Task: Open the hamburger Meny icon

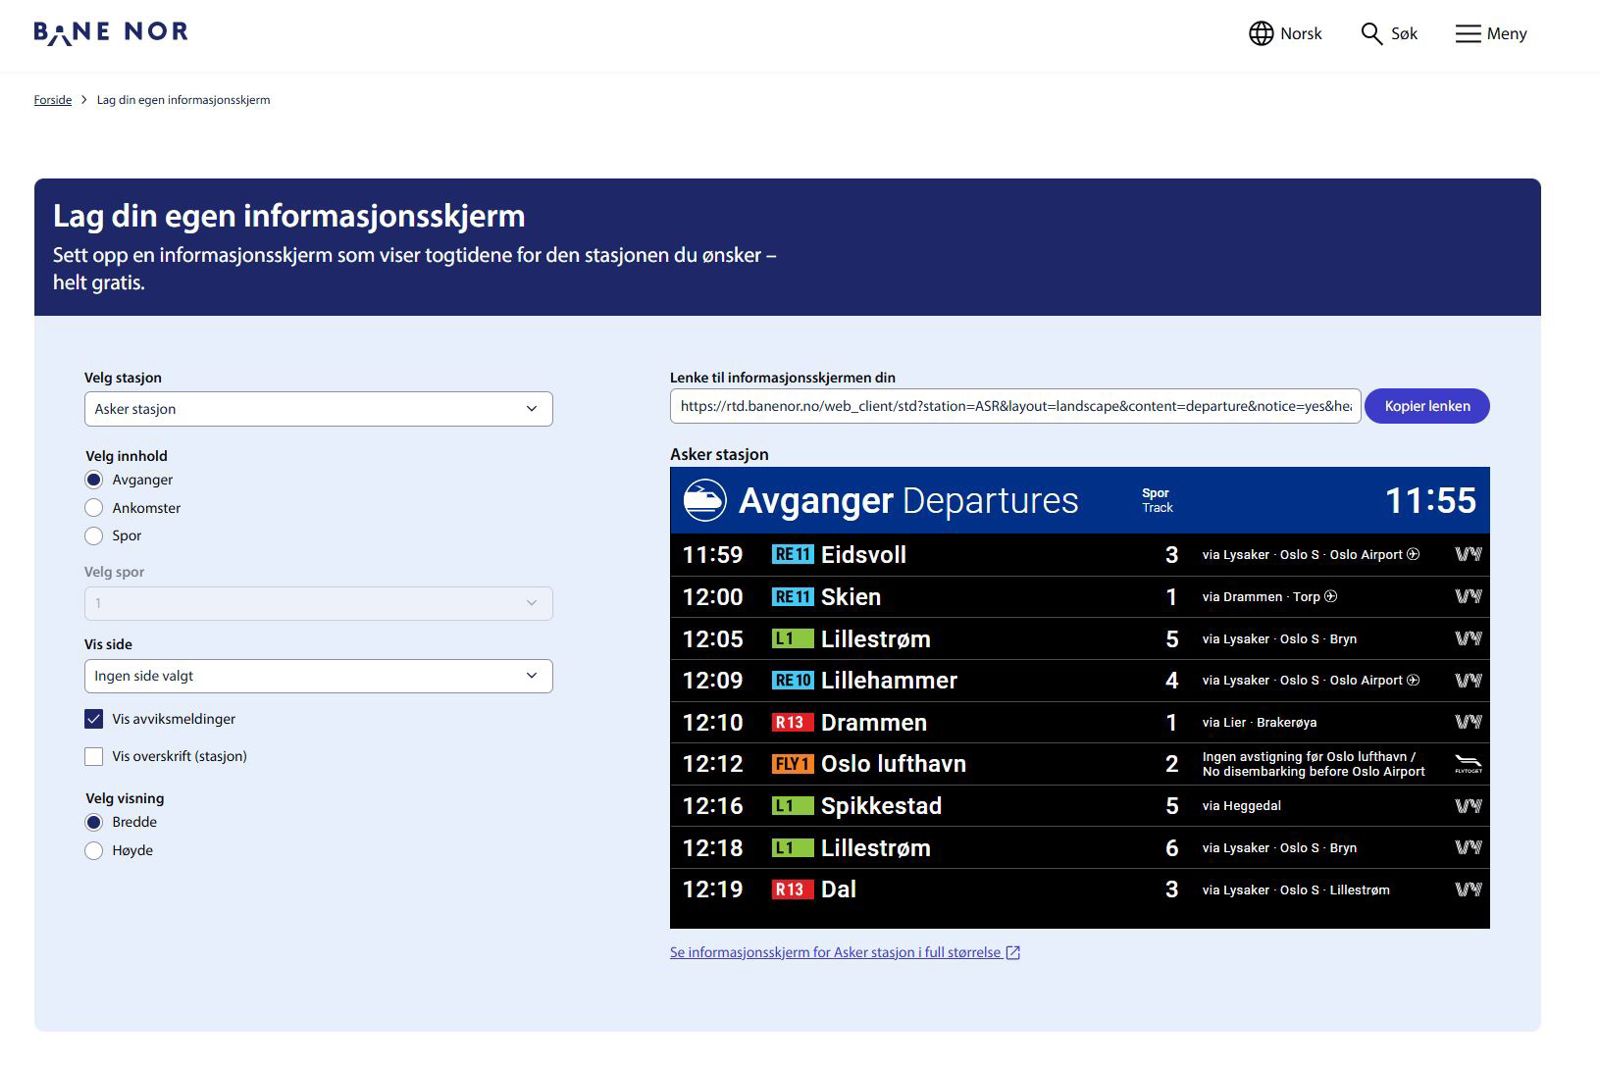Action: [x=1467, y=34]
